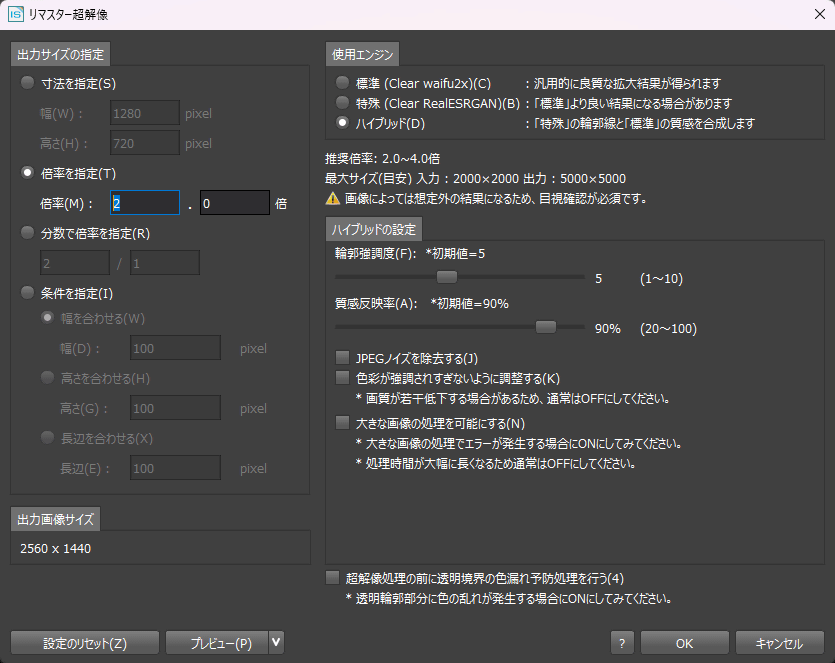This screenshot has width=835, height=663.
Task: Open the dropdown arrow beside プレビュー(P)
Action: 276,642
